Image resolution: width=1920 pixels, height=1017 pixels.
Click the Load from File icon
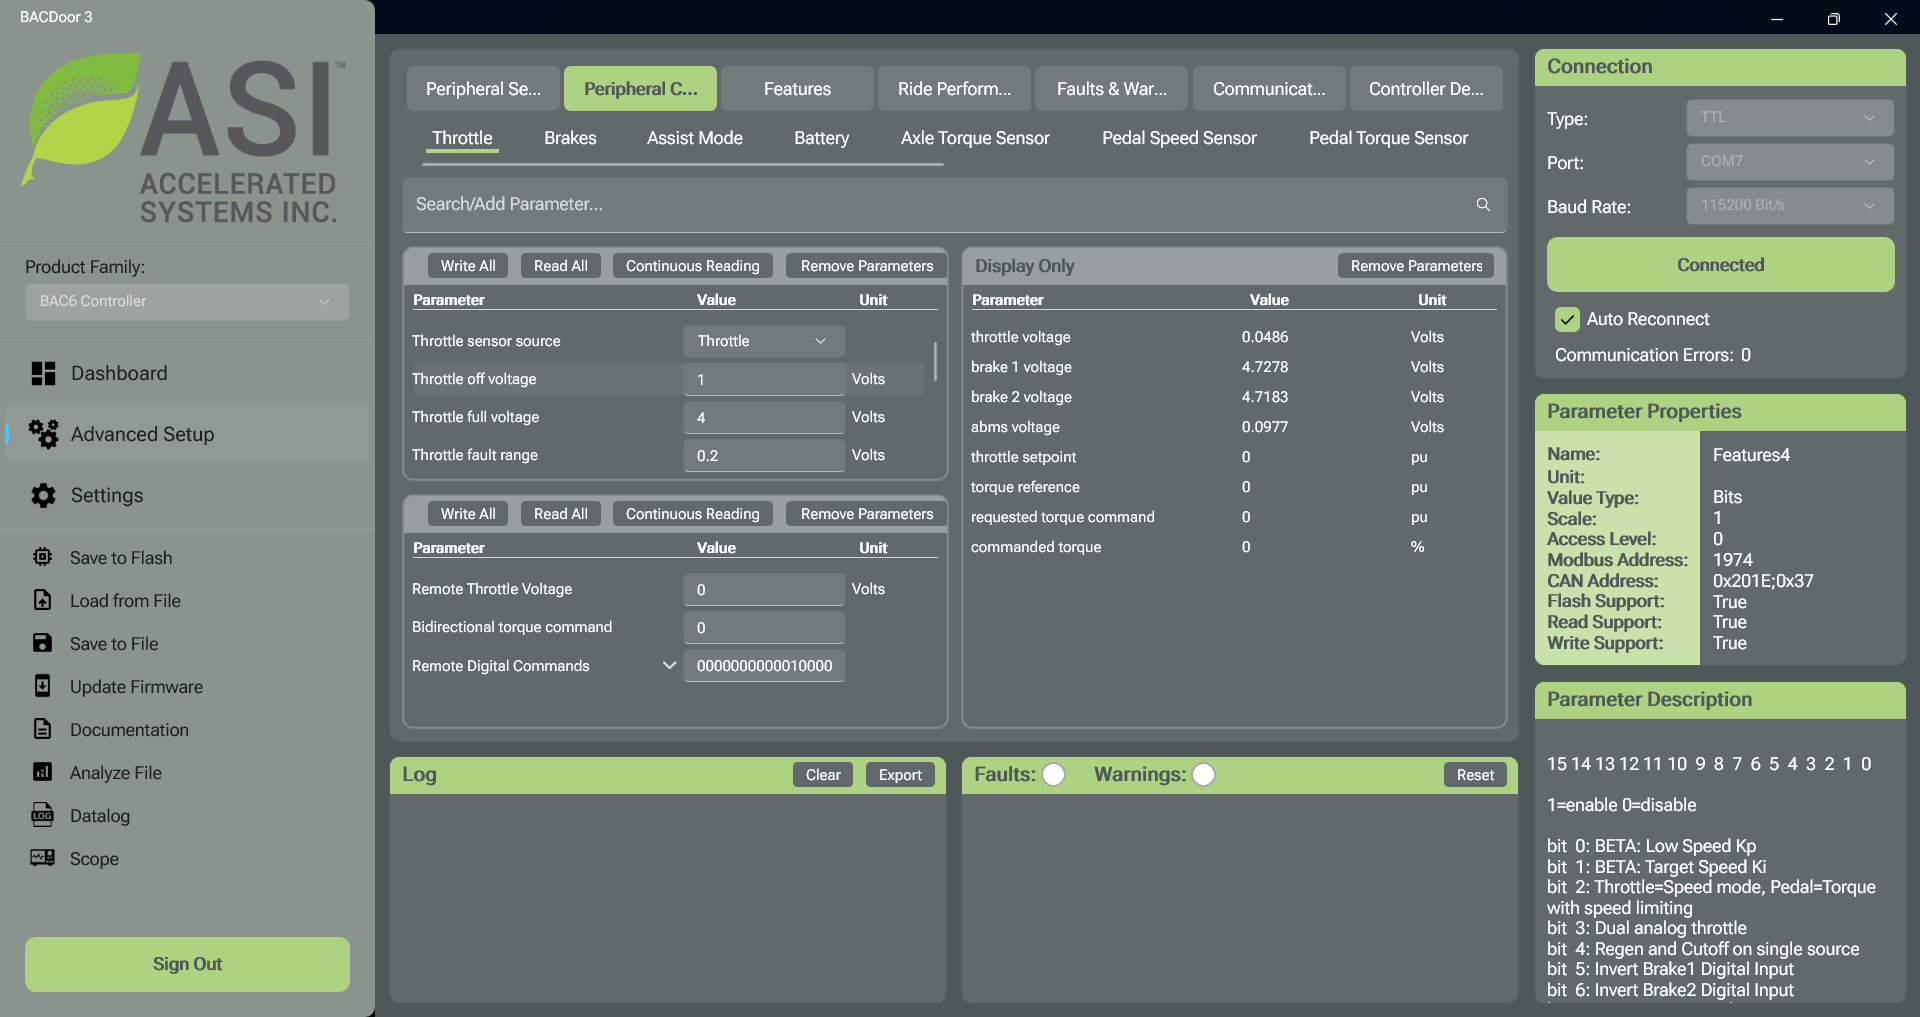[x=42, y=600]
